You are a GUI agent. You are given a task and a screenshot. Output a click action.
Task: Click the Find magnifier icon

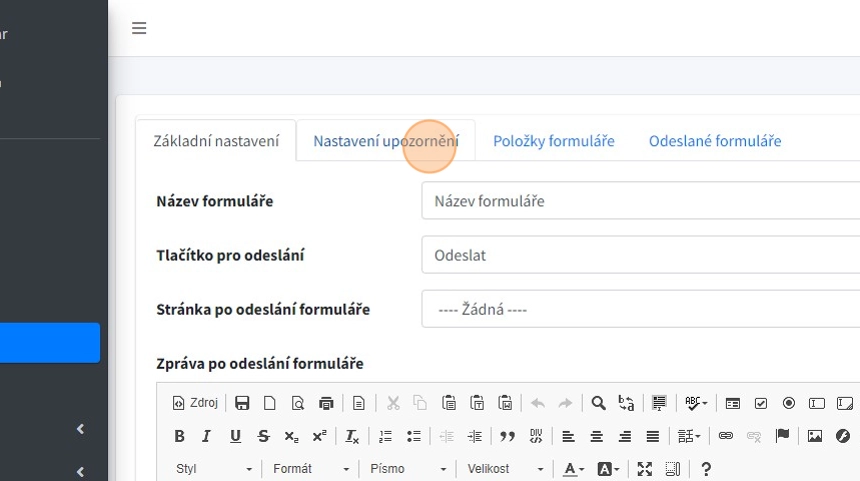point(598,403)
